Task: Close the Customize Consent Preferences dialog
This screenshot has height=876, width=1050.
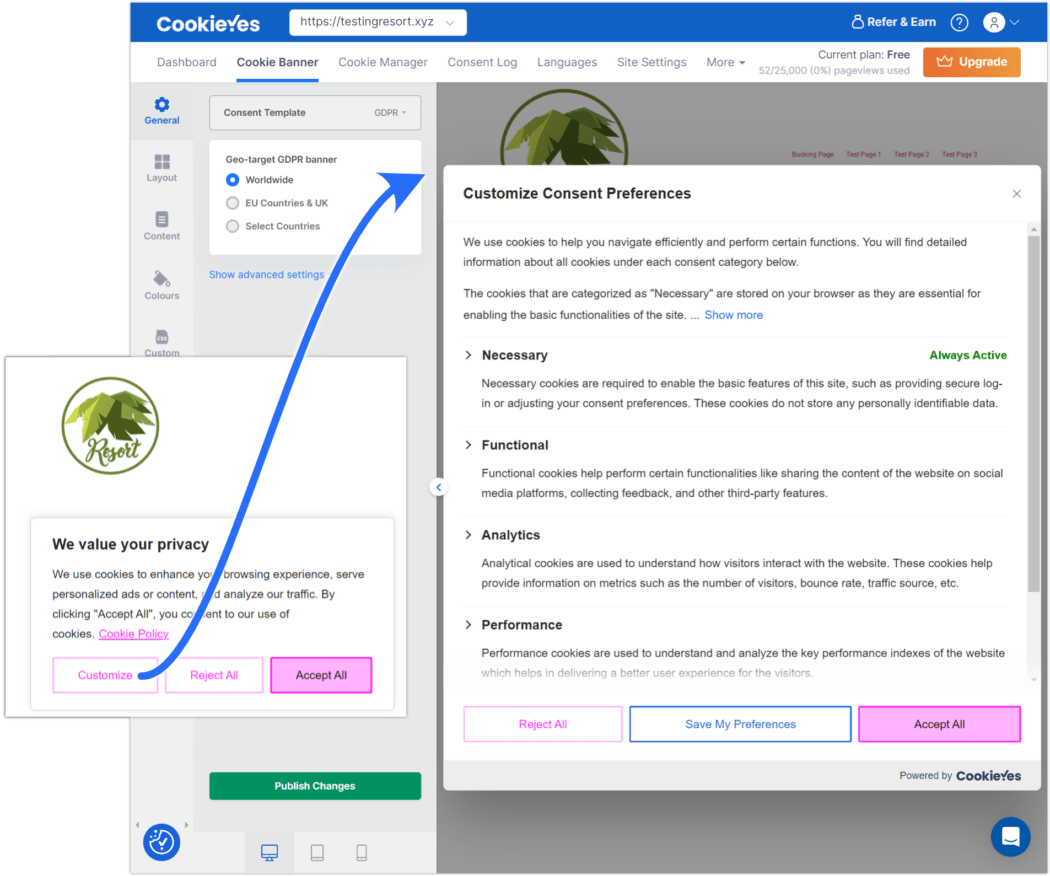Action: [1017, 194]
